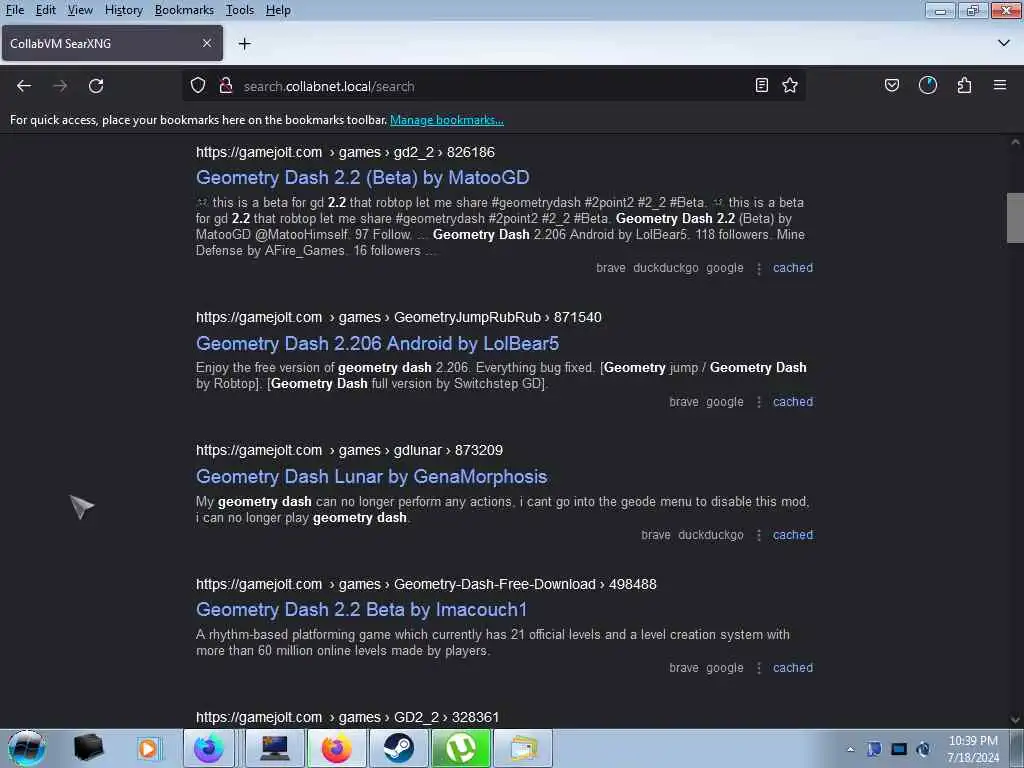Open the black box taskbar icon

click(x=88, y=748)
